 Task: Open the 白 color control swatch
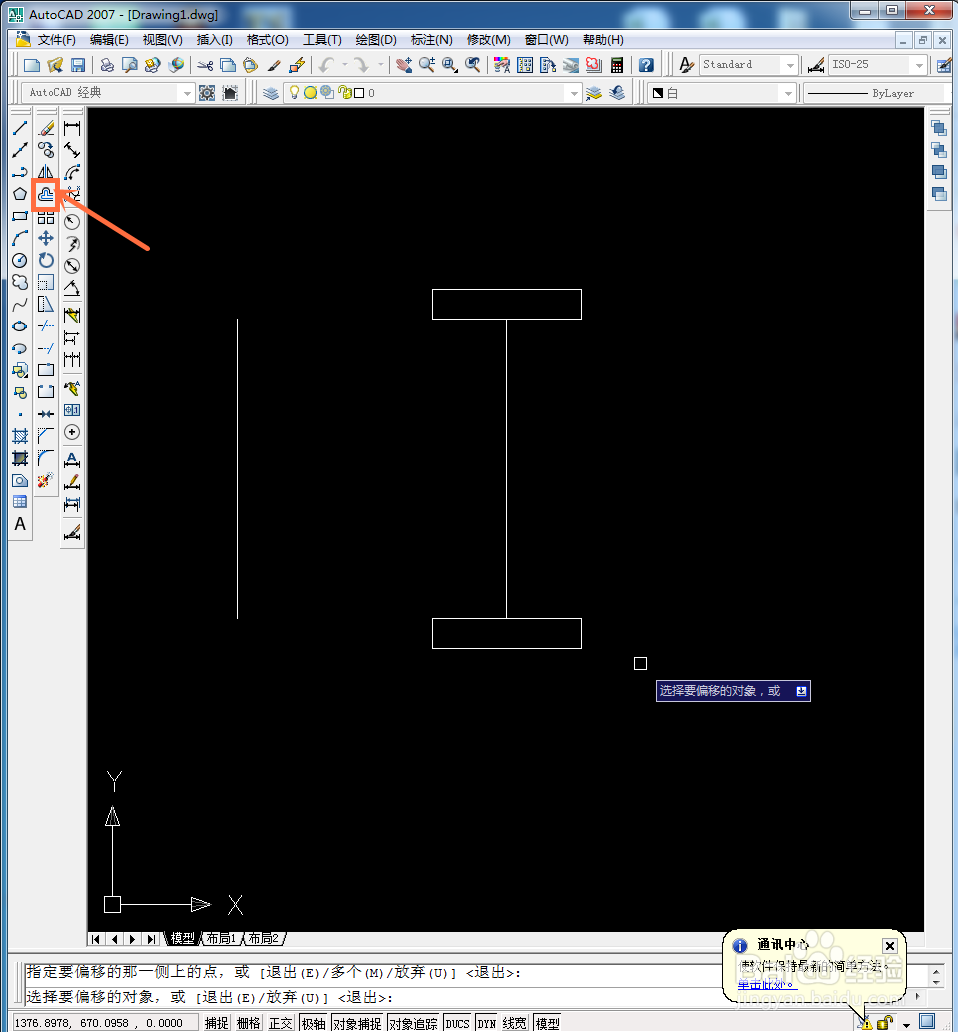659,93
